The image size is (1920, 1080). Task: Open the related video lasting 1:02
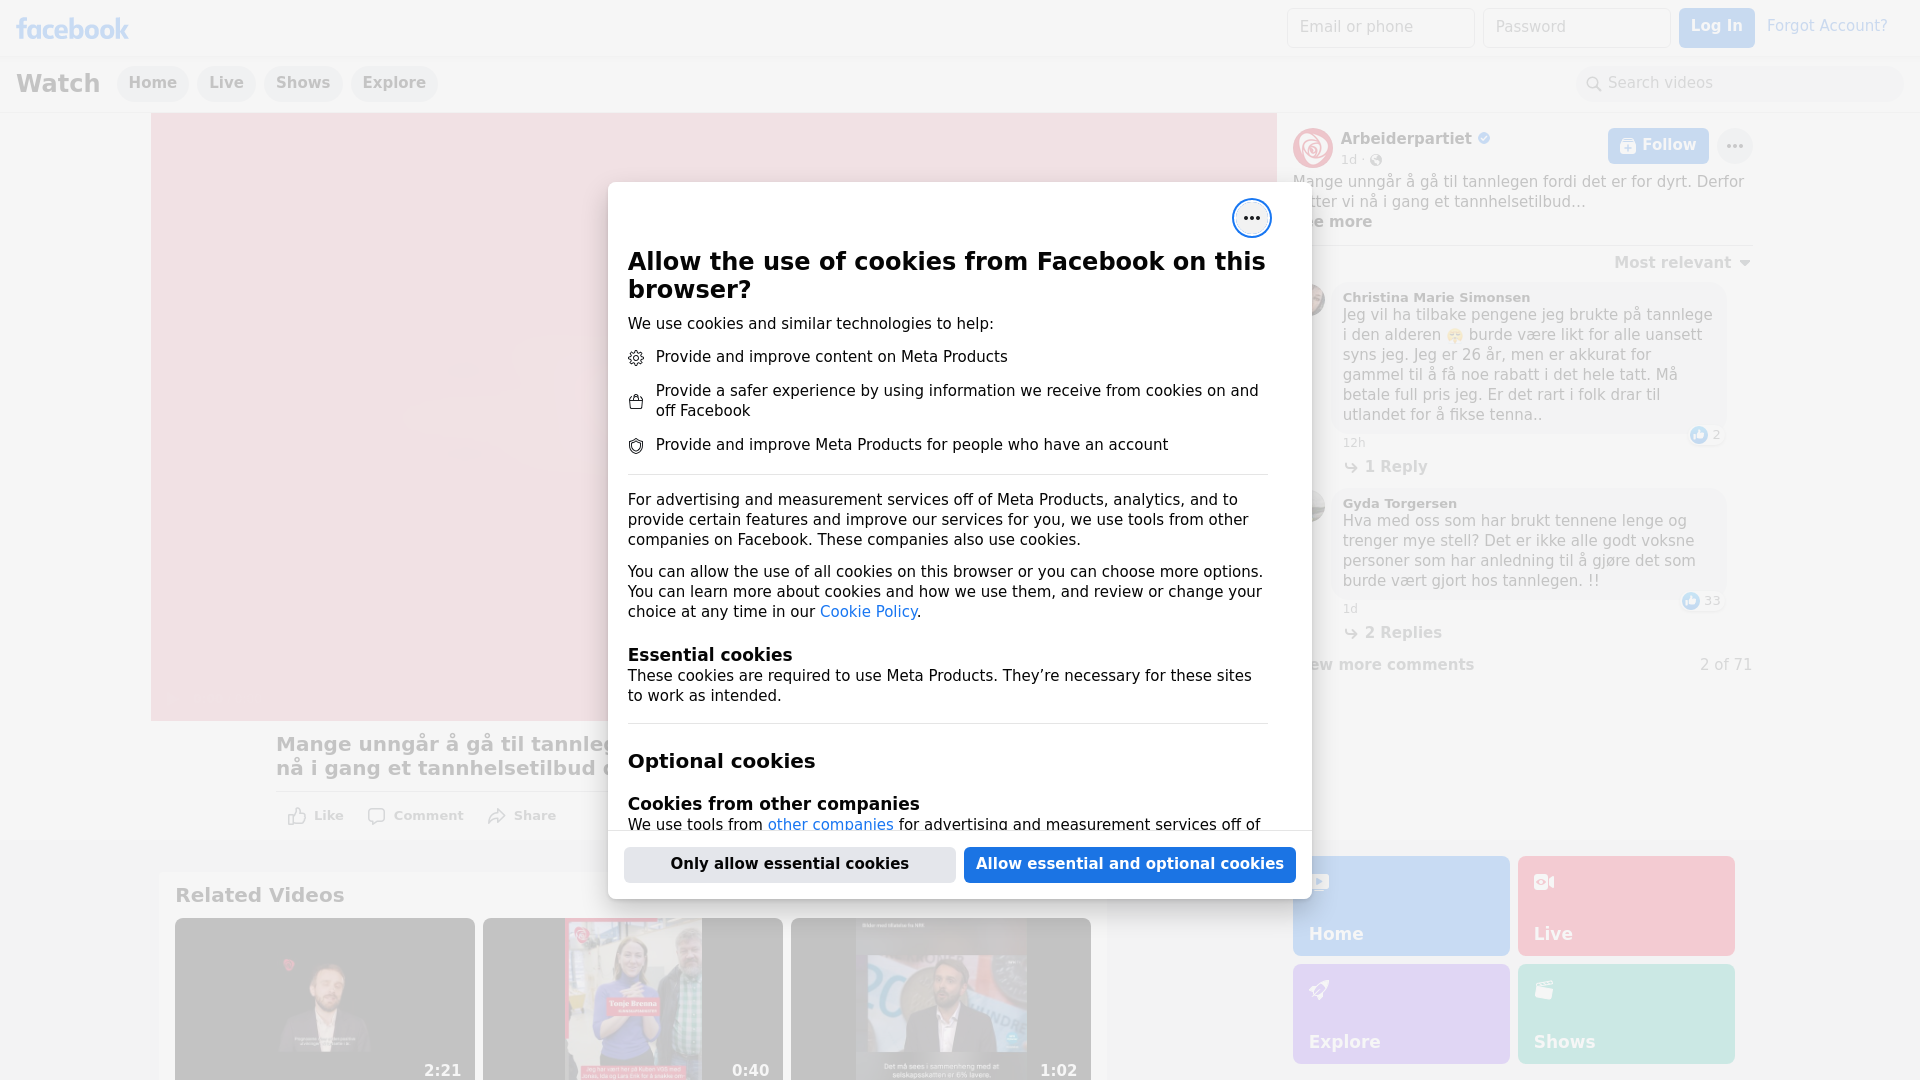point(941,999)
